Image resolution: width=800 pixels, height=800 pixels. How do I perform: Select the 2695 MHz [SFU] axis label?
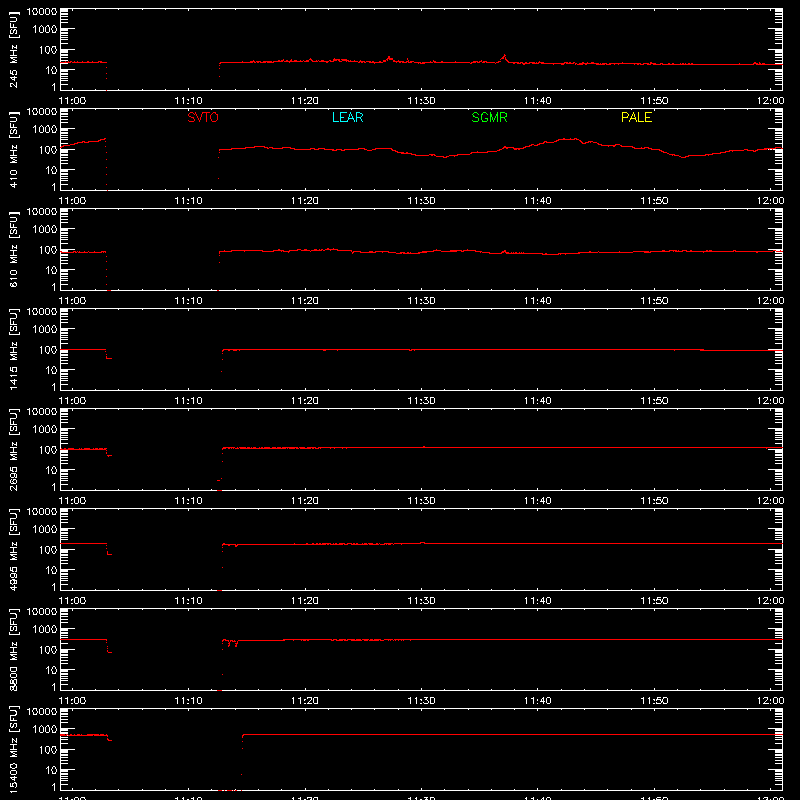13,449
